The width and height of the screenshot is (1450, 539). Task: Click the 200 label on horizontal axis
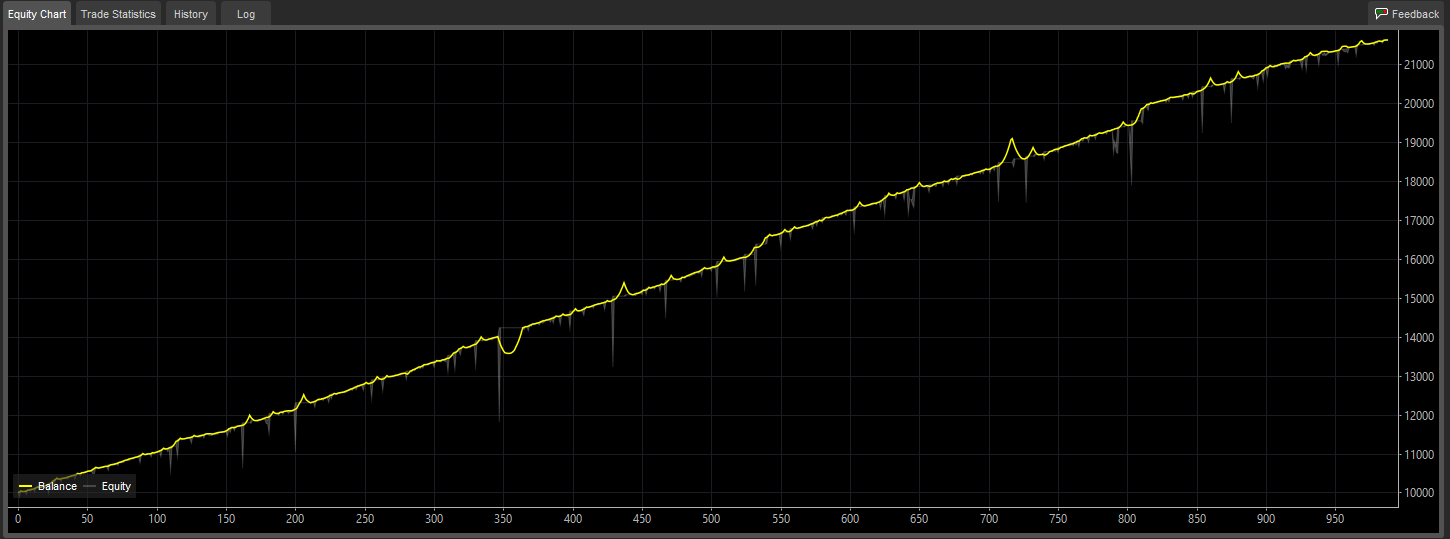coord(295,519)
